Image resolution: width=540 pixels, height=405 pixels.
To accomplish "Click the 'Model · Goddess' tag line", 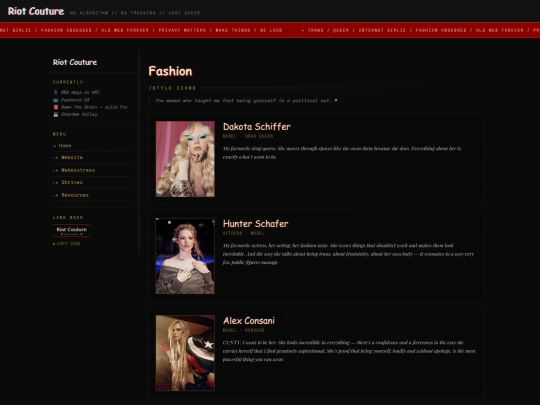I will pos(243,330).
